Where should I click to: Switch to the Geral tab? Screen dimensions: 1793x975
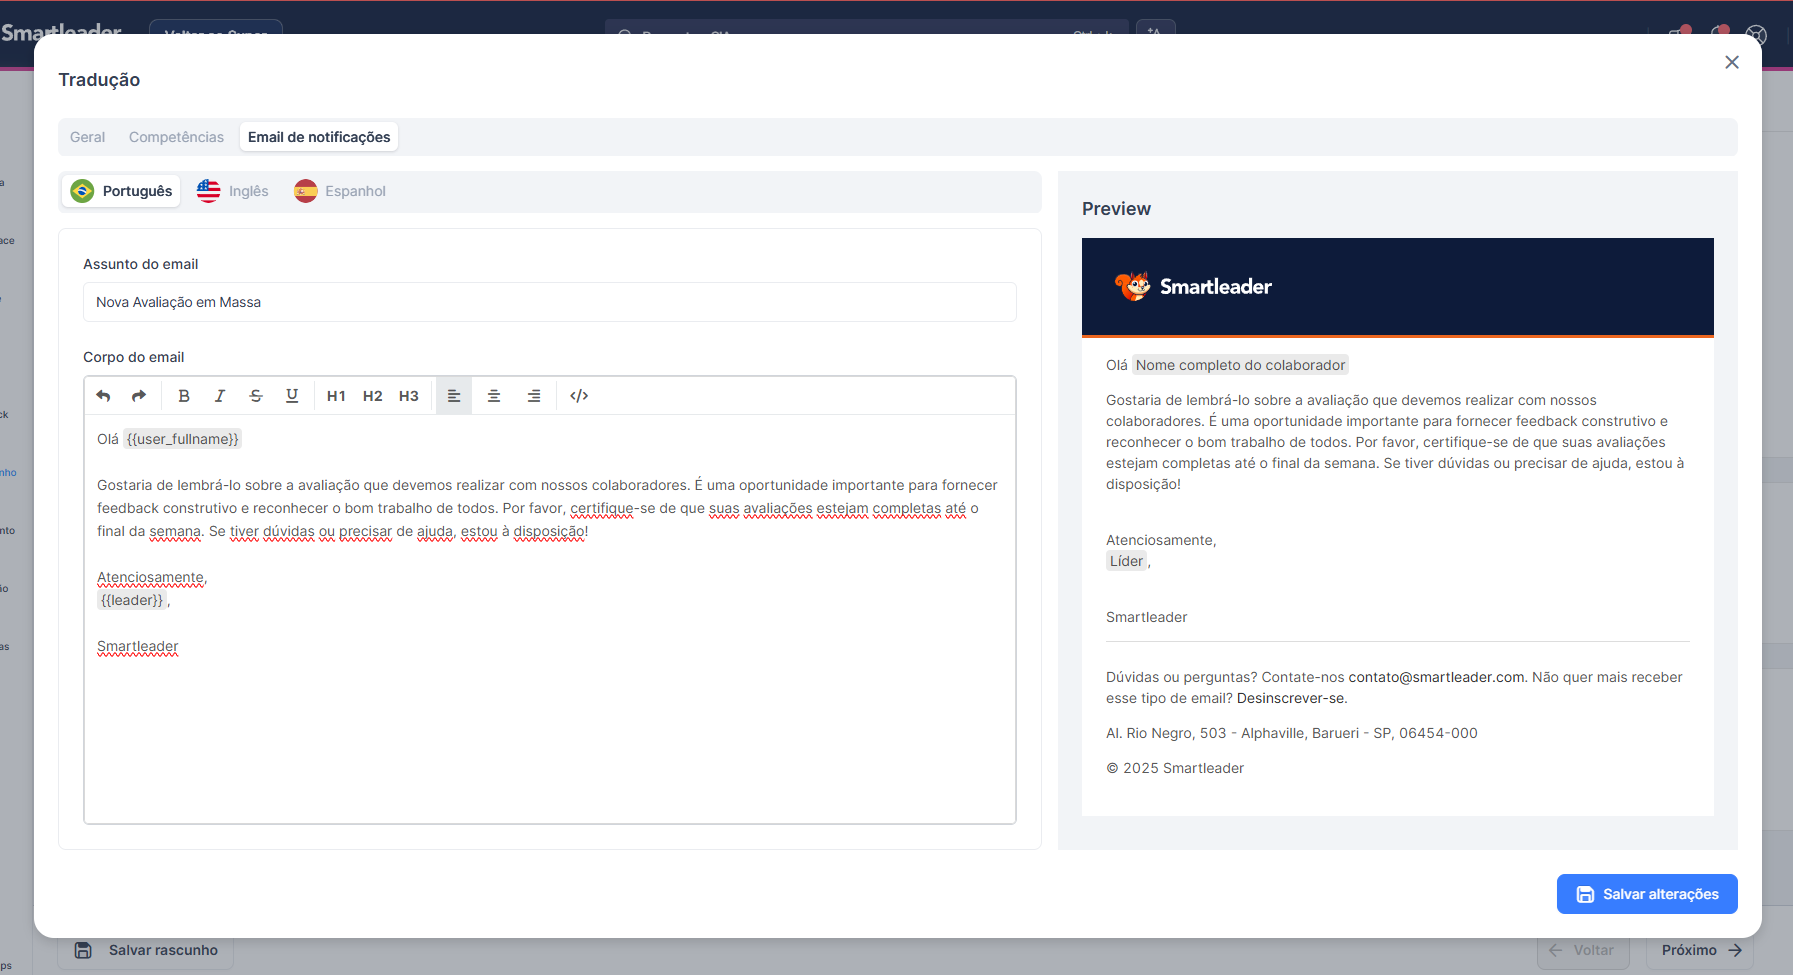pyautogui.click(x=87, y=137)
